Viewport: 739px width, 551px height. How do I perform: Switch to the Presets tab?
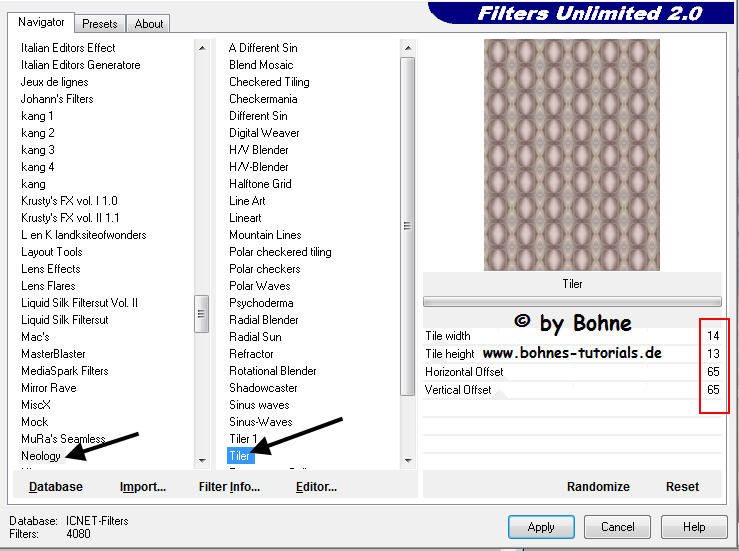100,23
